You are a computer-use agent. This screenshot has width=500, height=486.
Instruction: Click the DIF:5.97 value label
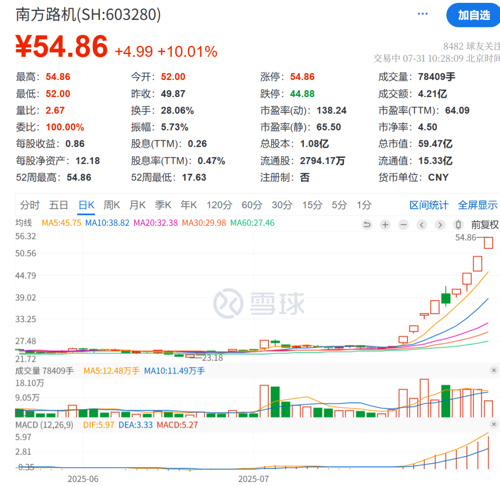pos(98,425)
